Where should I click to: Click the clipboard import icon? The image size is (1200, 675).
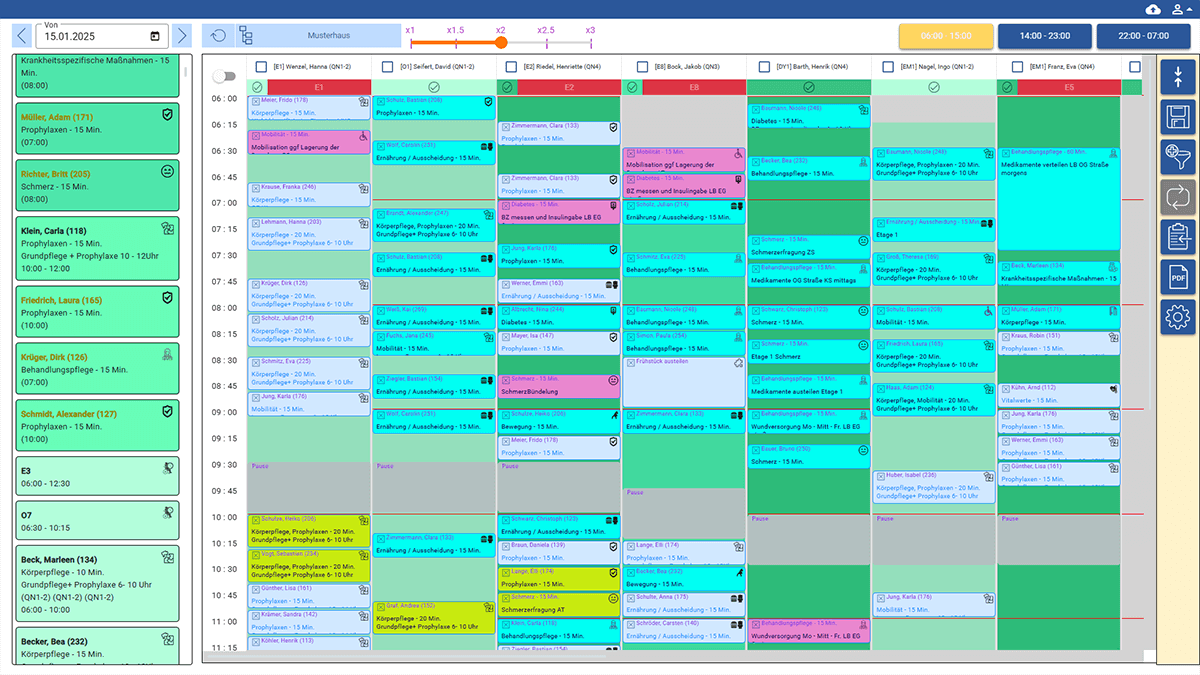(x=1178, y=237)
